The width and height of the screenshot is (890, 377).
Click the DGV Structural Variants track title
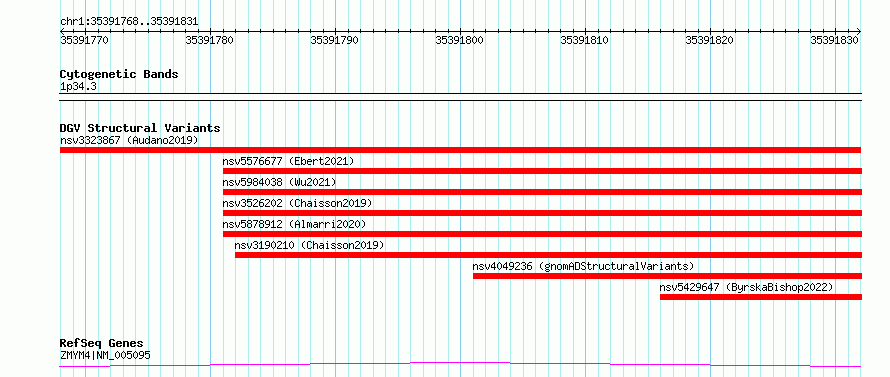[x=140, y=128]
